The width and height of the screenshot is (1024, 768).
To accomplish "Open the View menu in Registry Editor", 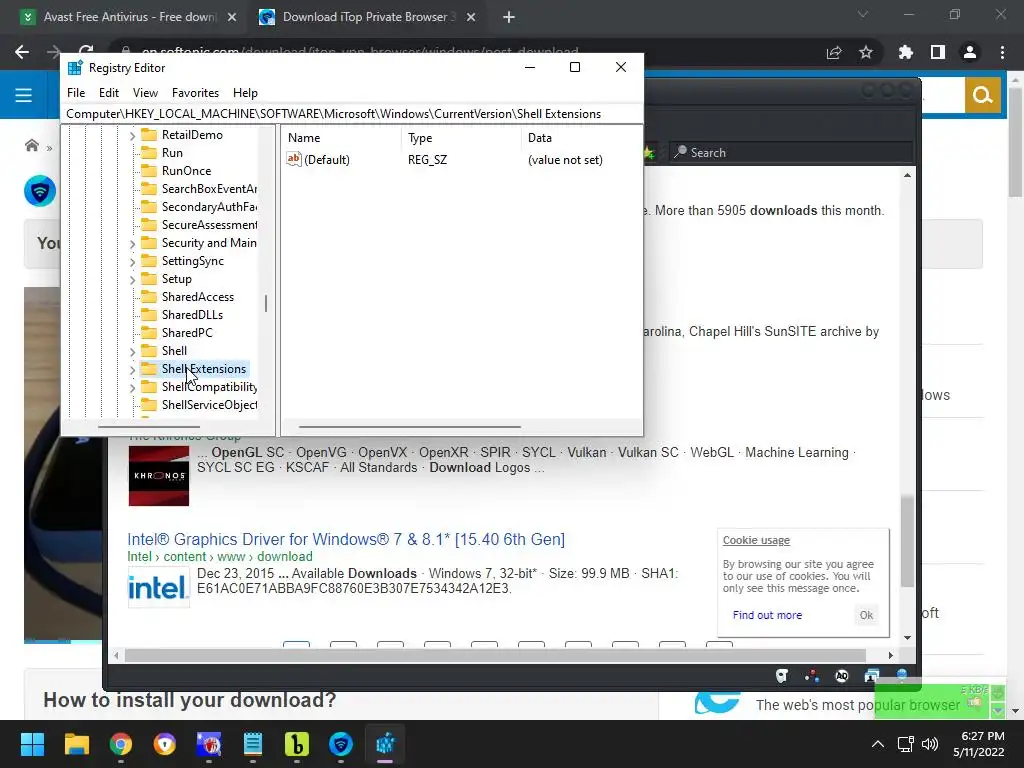I will pos(145,93).
